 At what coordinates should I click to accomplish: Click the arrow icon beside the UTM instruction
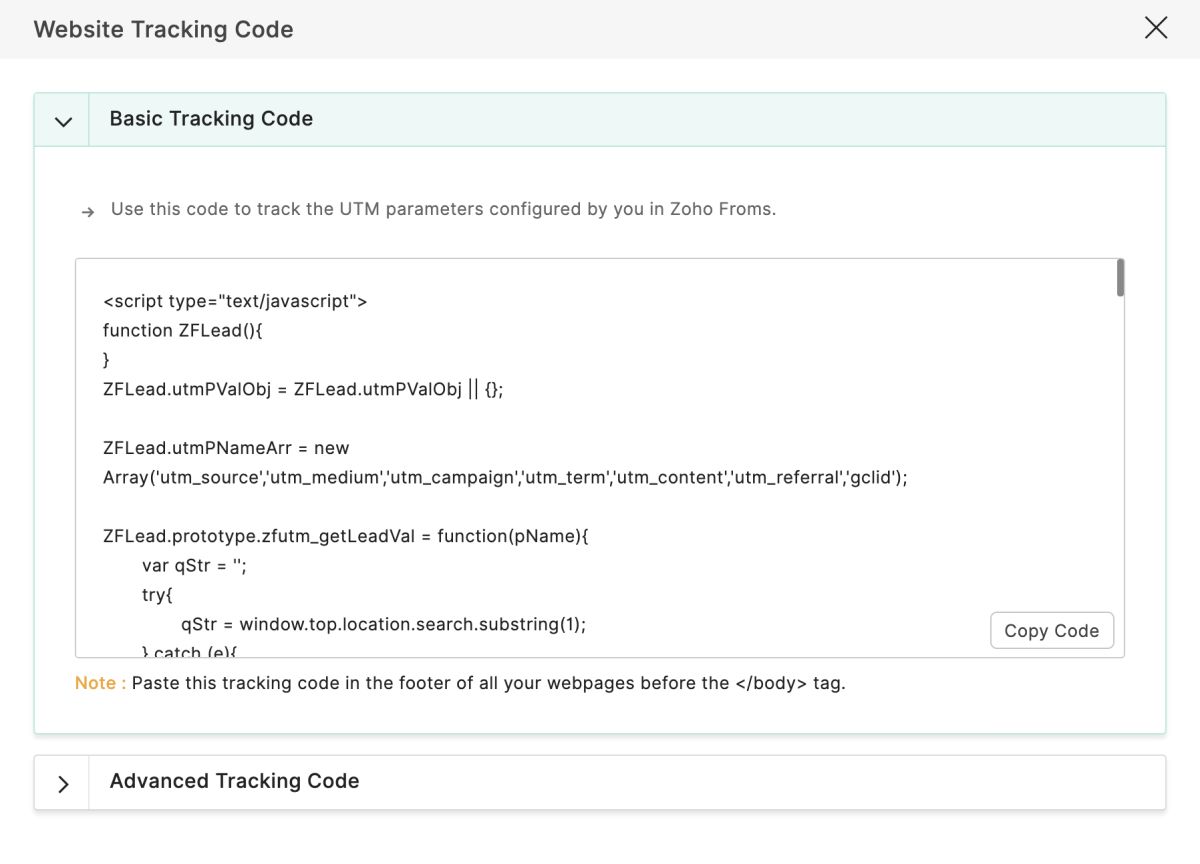(x=88, y=211)
